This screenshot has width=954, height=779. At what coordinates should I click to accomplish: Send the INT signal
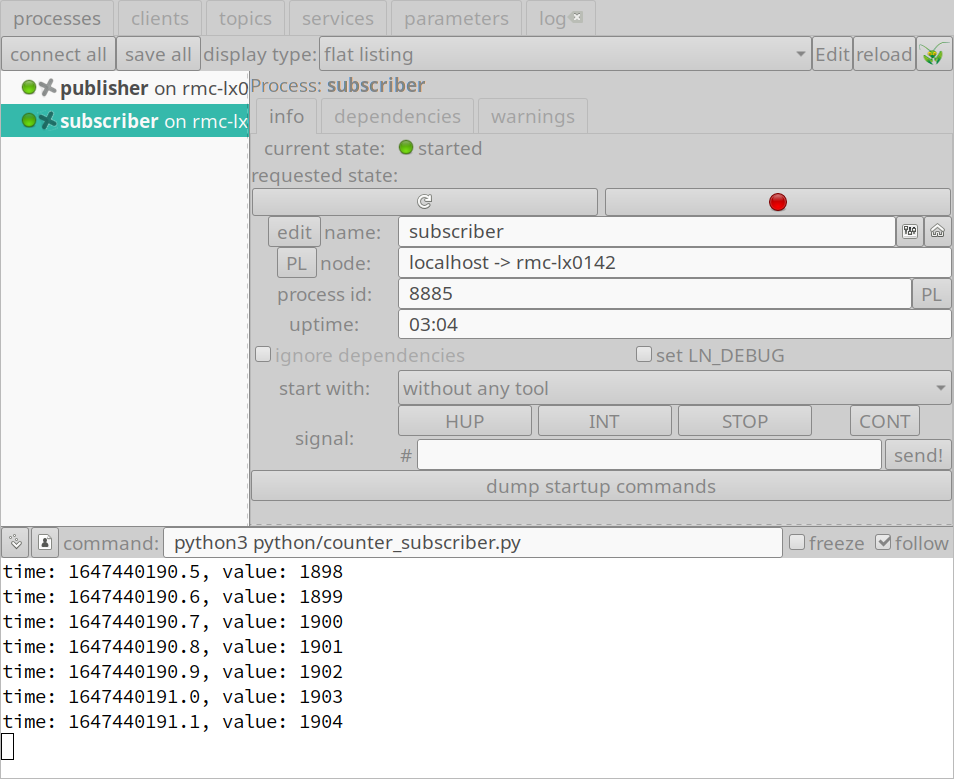point(604,421)
